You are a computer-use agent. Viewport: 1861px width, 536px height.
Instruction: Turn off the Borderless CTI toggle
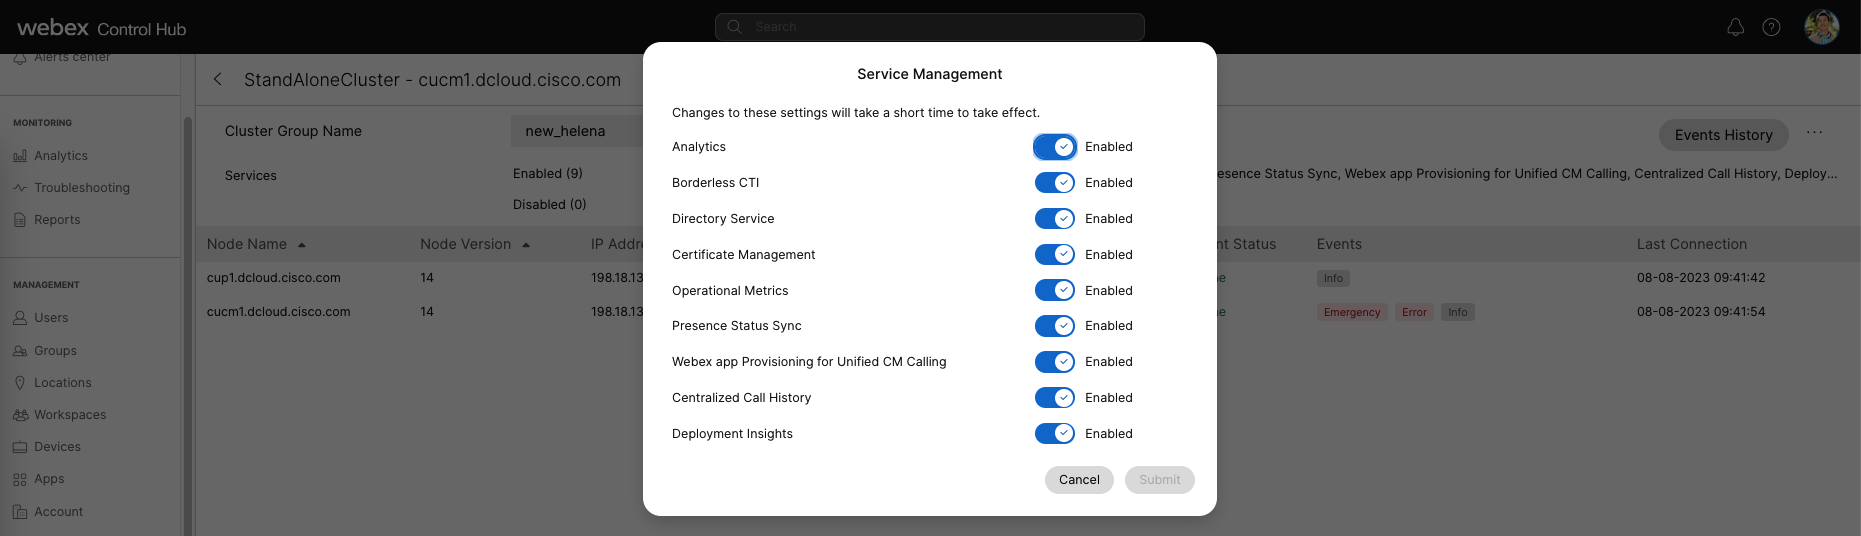pyautogui.click(x=1054, y=183)
